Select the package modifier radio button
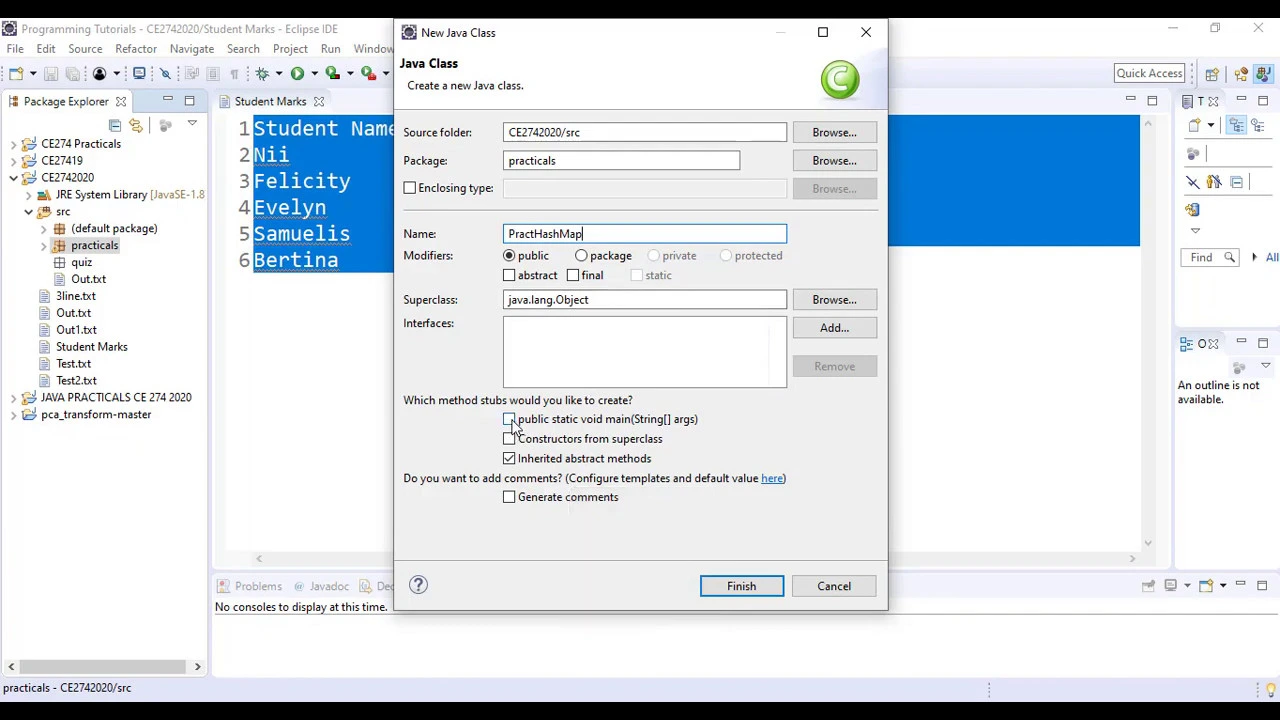1280x720 pixels. click(x=581, y=256)
